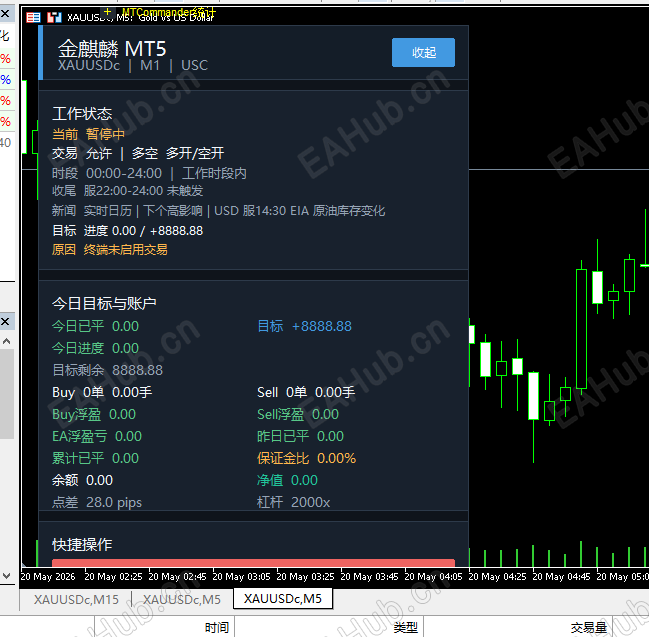
Task: Click the 杠杆 2000x value
Action: [x=293, y=502]
